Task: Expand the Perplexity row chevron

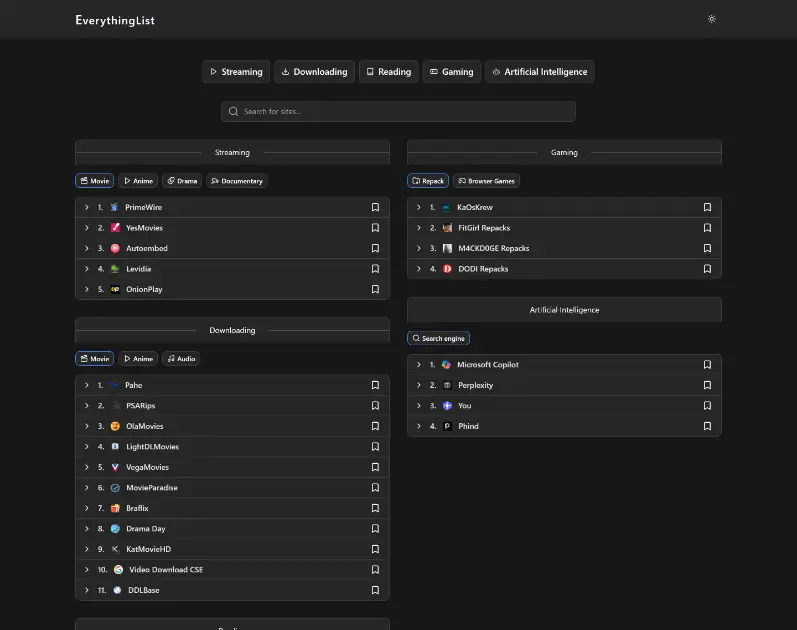Action: tap(418, 385)
